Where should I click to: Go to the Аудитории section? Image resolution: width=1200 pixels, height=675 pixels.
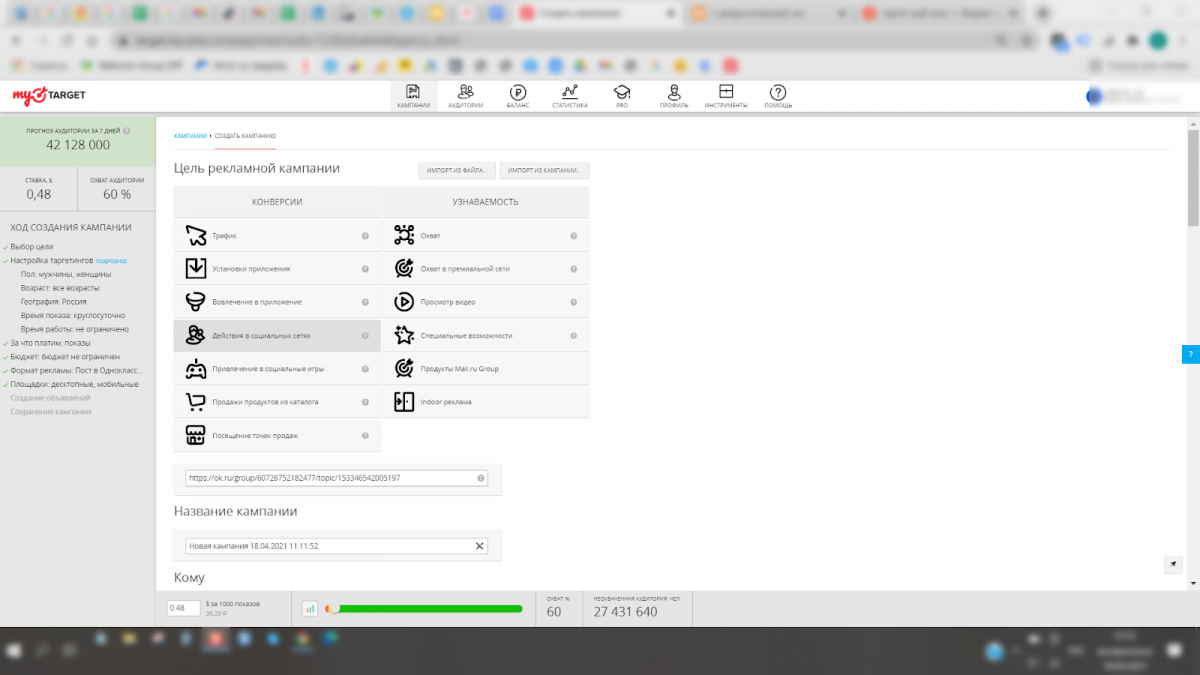465,96
